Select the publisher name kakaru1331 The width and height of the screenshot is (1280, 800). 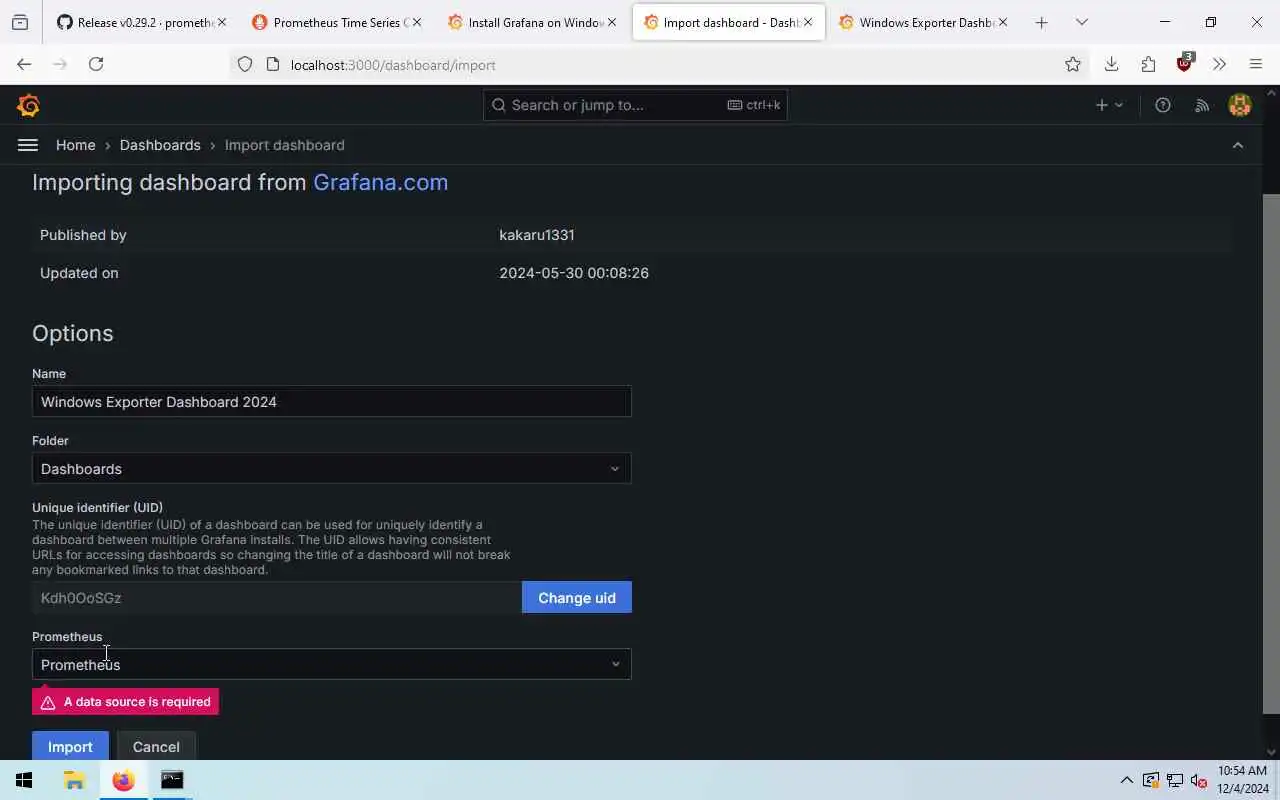click(x=537, y=235)
